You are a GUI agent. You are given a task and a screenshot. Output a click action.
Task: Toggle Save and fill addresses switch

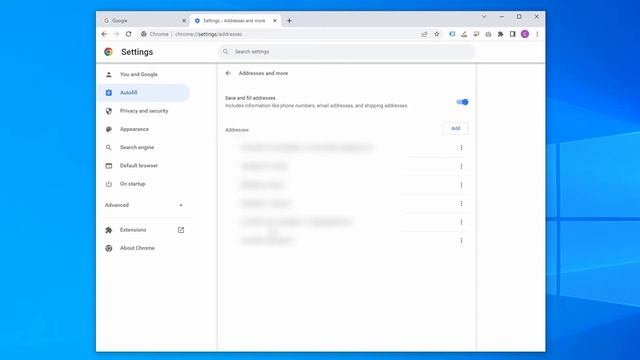tap(462, 102)
